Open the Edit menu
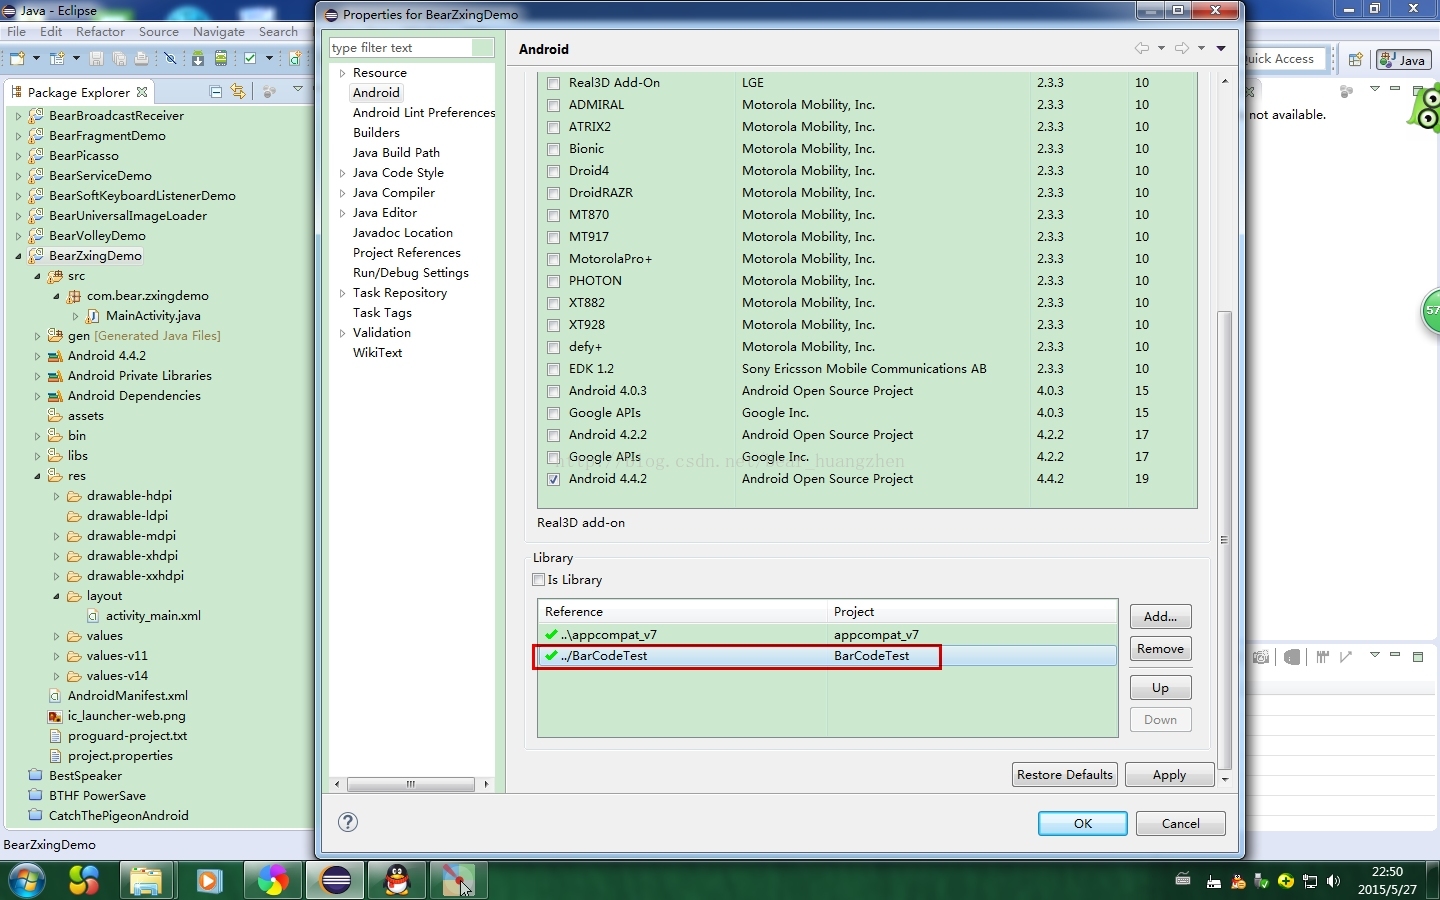The image size is (1440, 900). tap(51, 32)
